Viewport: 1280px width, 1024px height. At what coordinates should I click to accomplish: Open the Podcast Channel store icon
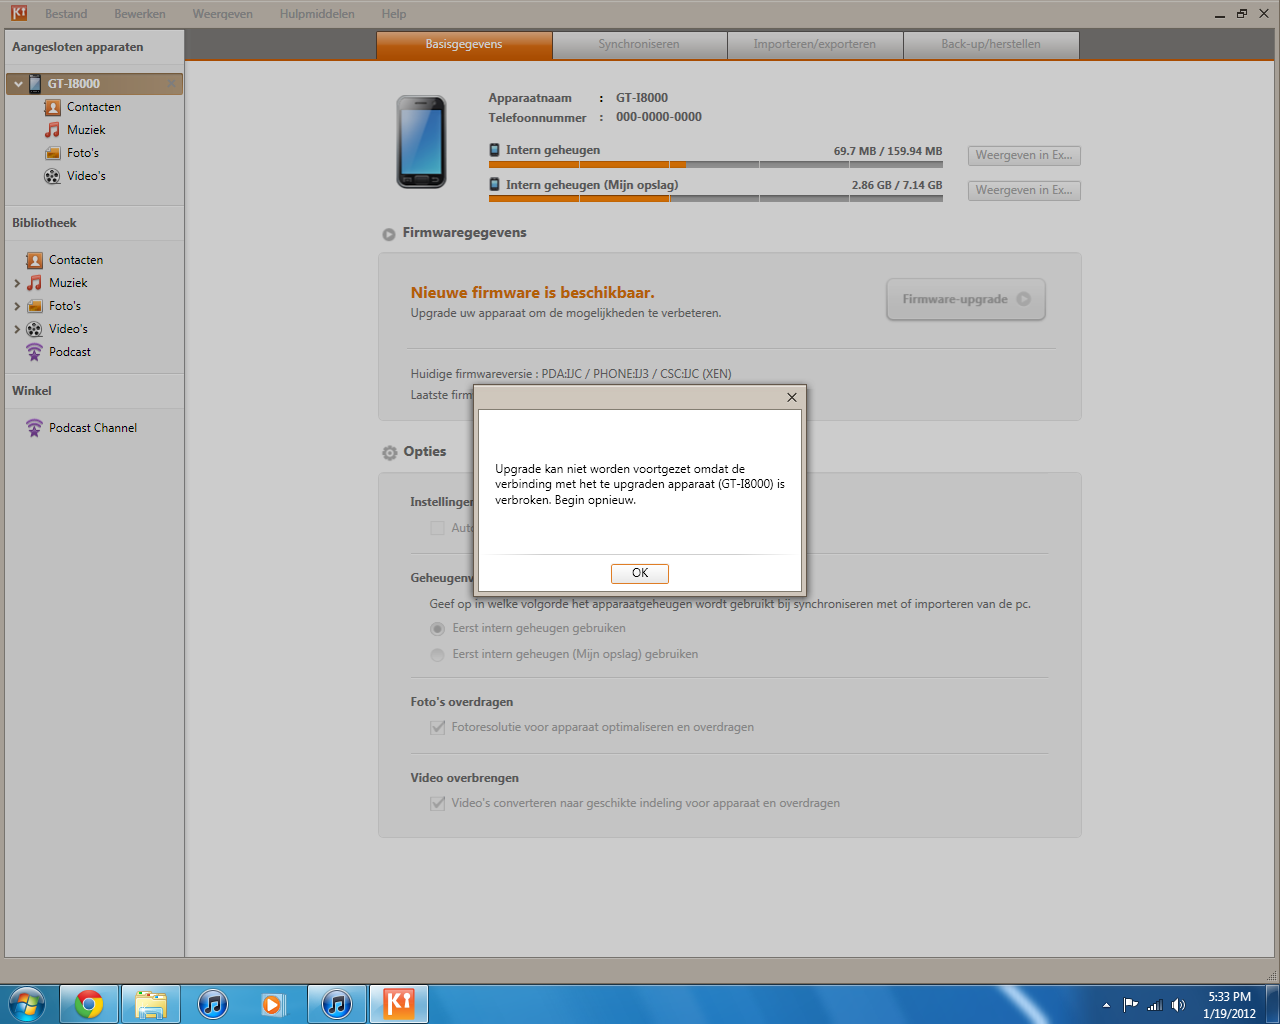(34, 428)
